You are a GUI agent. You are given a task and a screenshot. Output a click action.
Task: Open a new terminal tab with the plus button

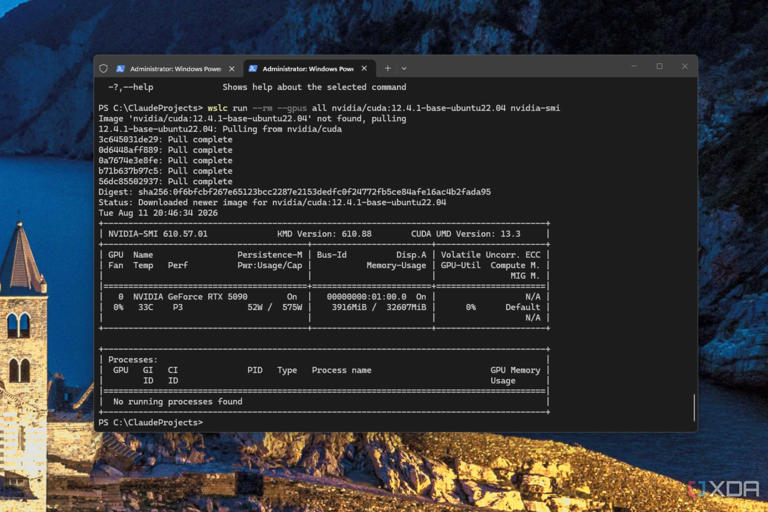[x=387, y=69]
